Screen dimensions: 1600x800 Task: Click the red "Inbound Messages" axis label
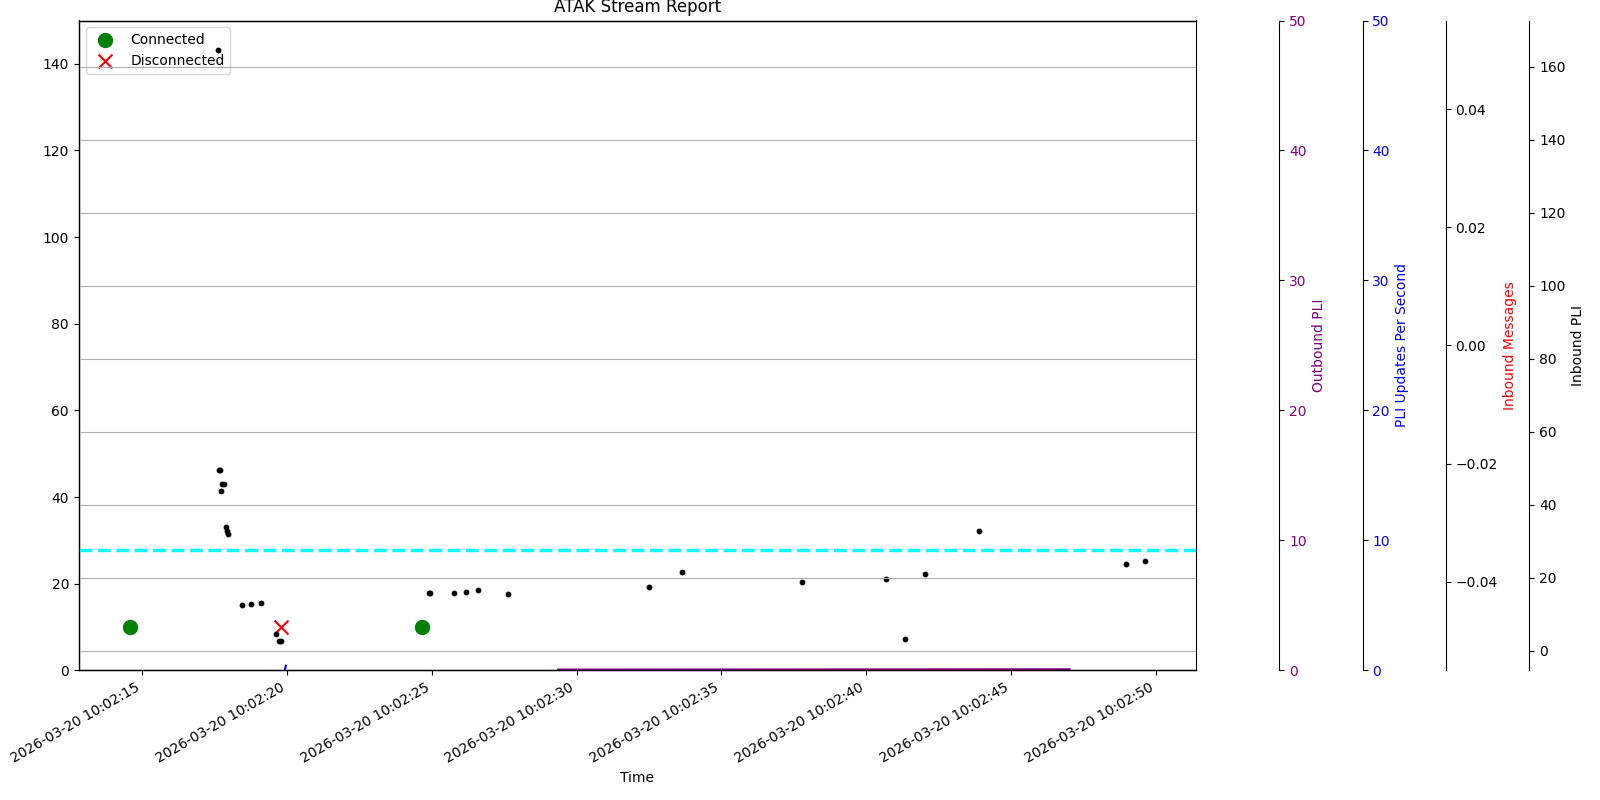click(1509, 346)
